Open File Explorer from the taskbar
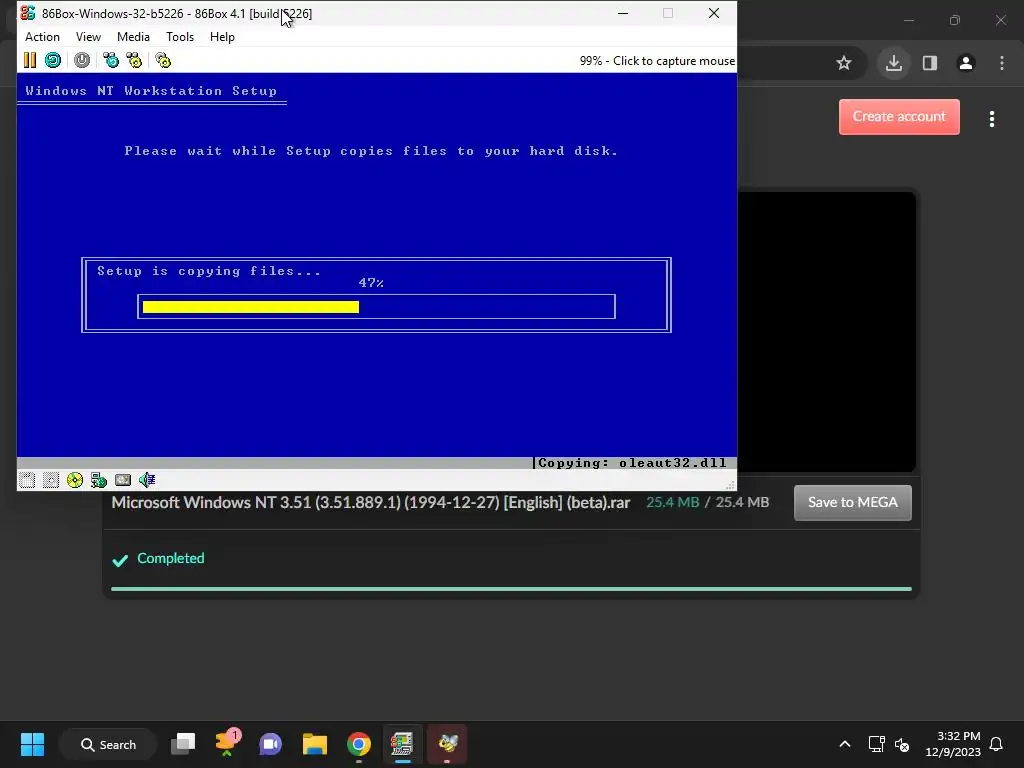The width and height of the screenshot is (1024, 768). coord(315,744)
